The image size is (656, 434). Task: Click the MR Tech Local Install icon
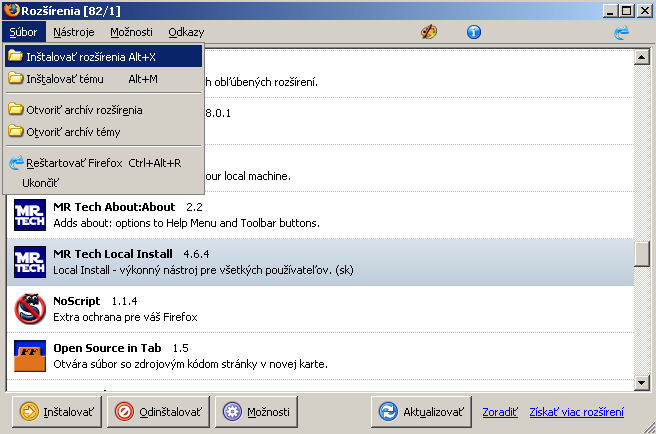pos(30,262)
